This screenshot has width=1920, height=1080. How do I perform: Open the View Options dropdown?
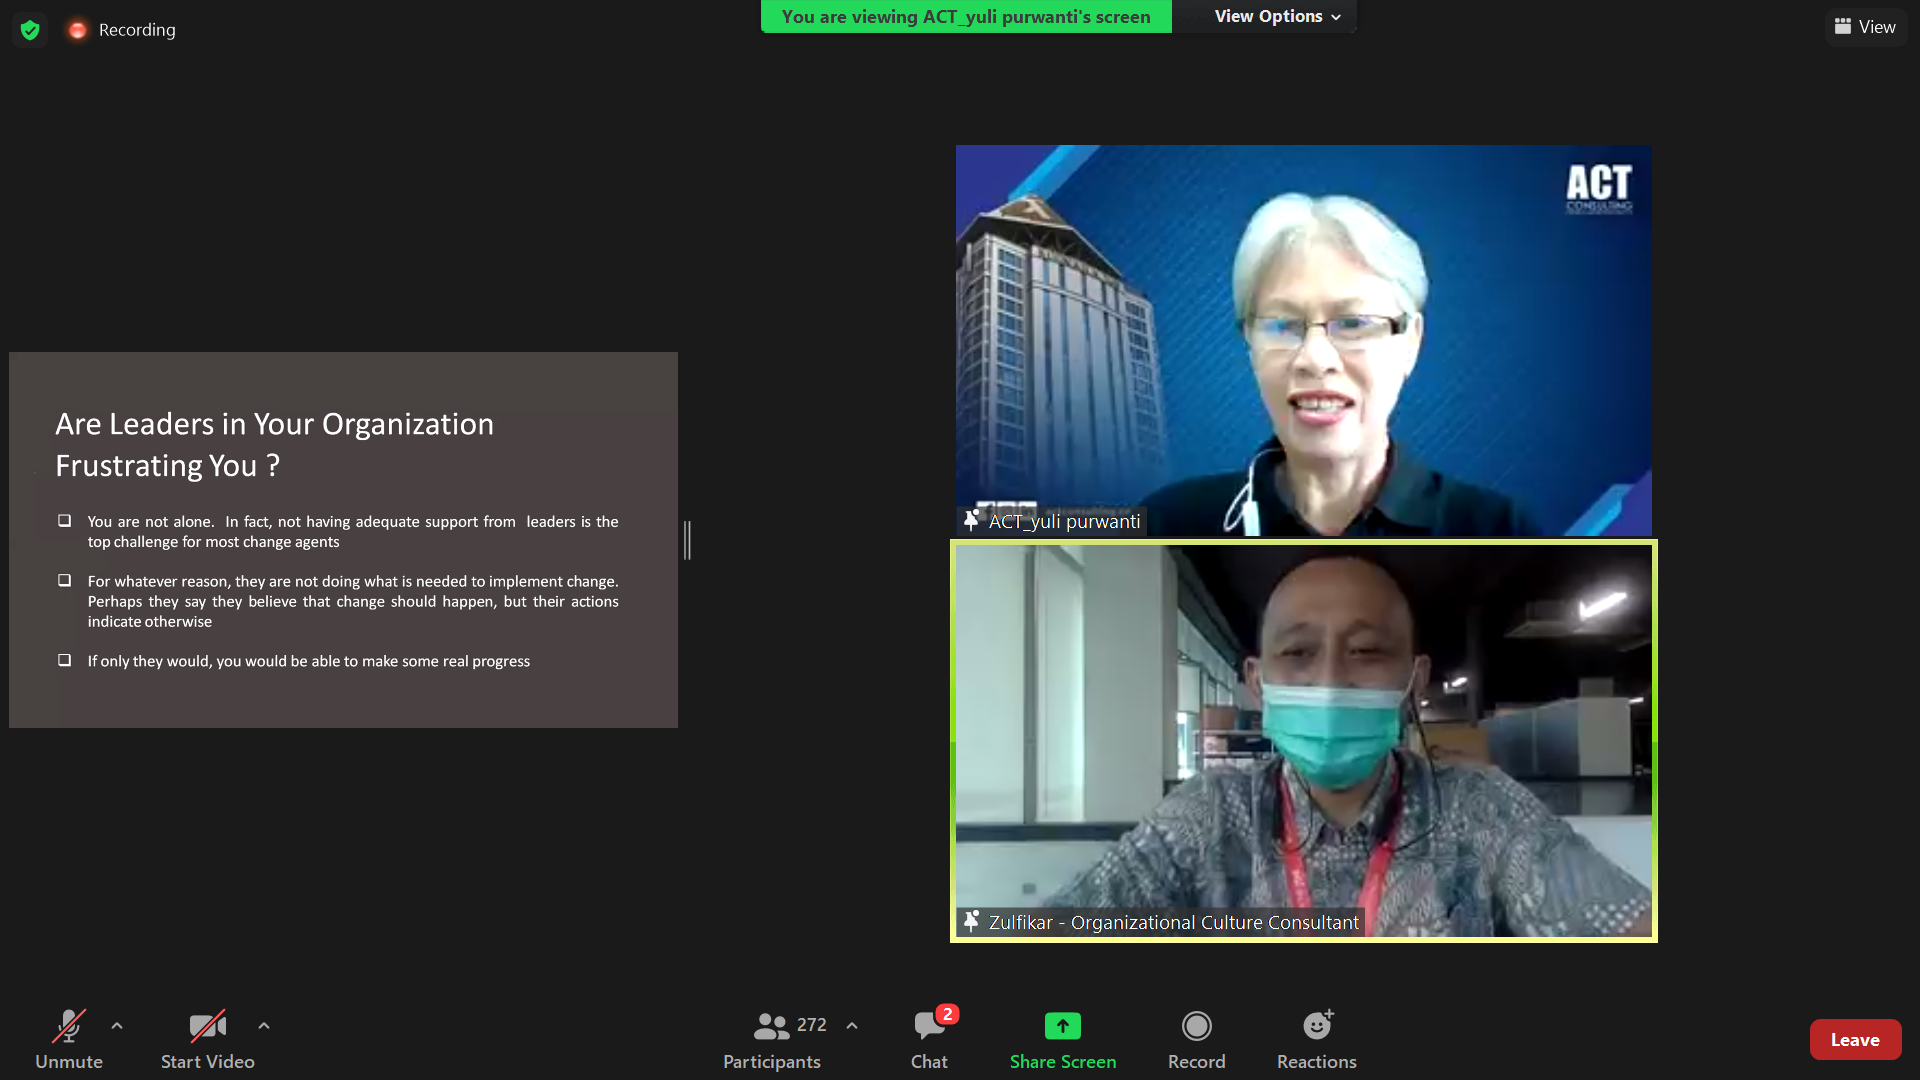coord(1277,16)
